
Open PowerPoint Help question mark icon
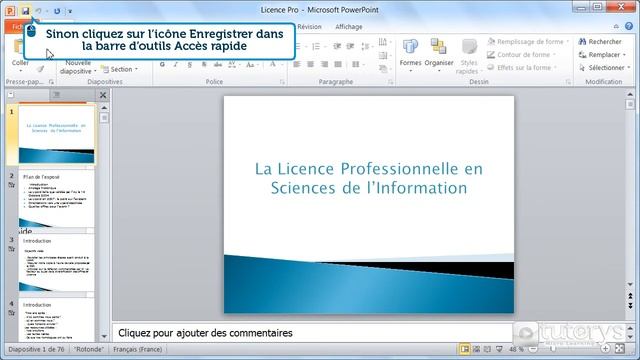pos(629,26)
